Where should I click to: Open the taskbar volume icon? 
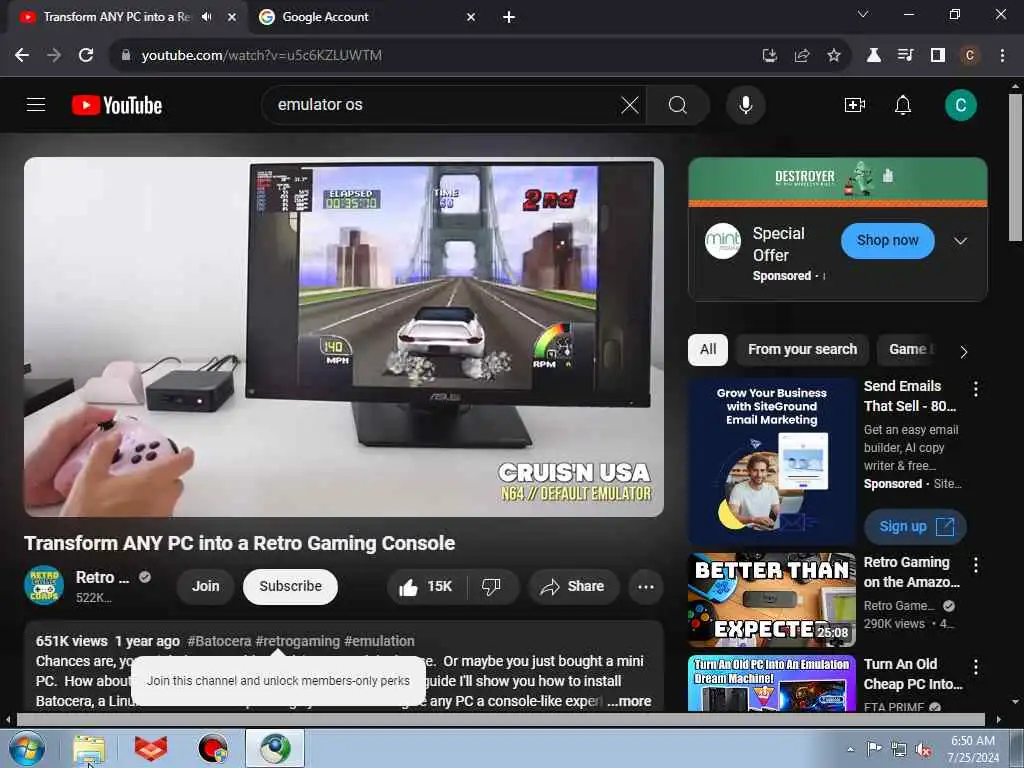[x=923, y=750]
